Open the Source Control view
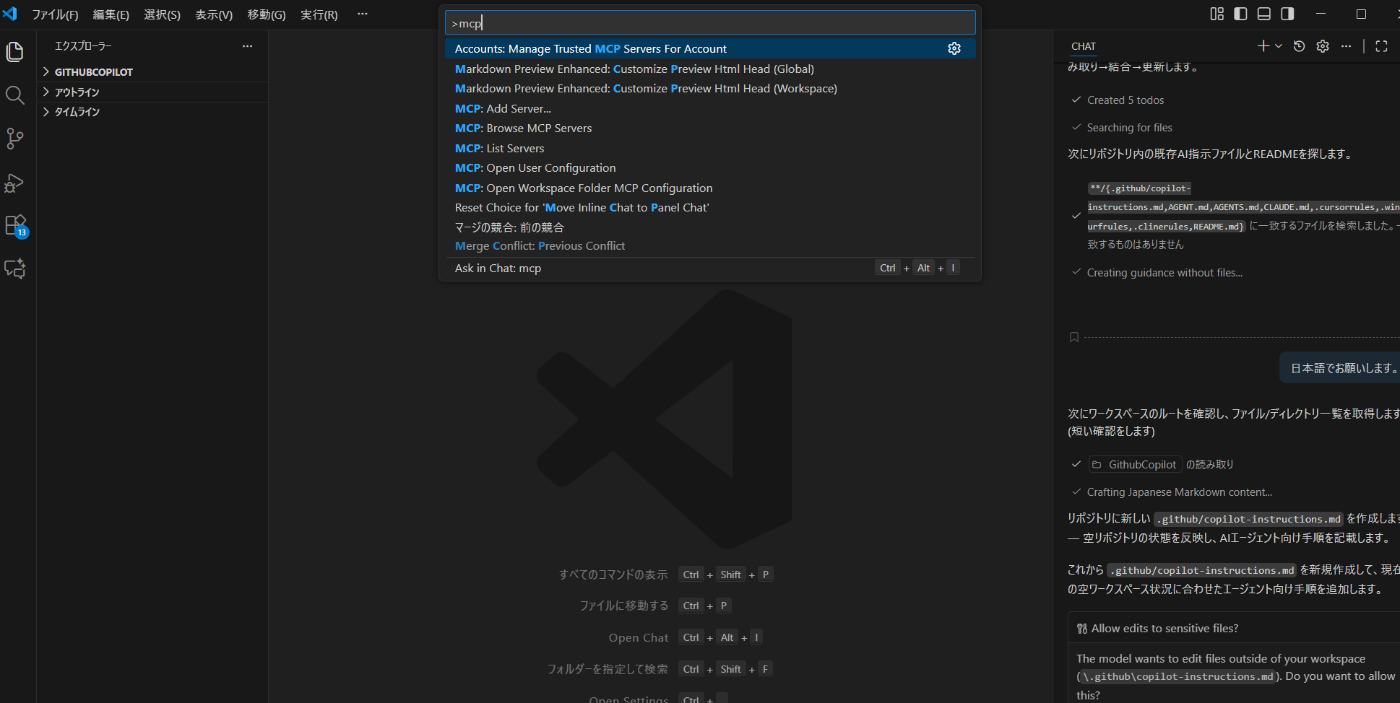 [x=15, y=139]
